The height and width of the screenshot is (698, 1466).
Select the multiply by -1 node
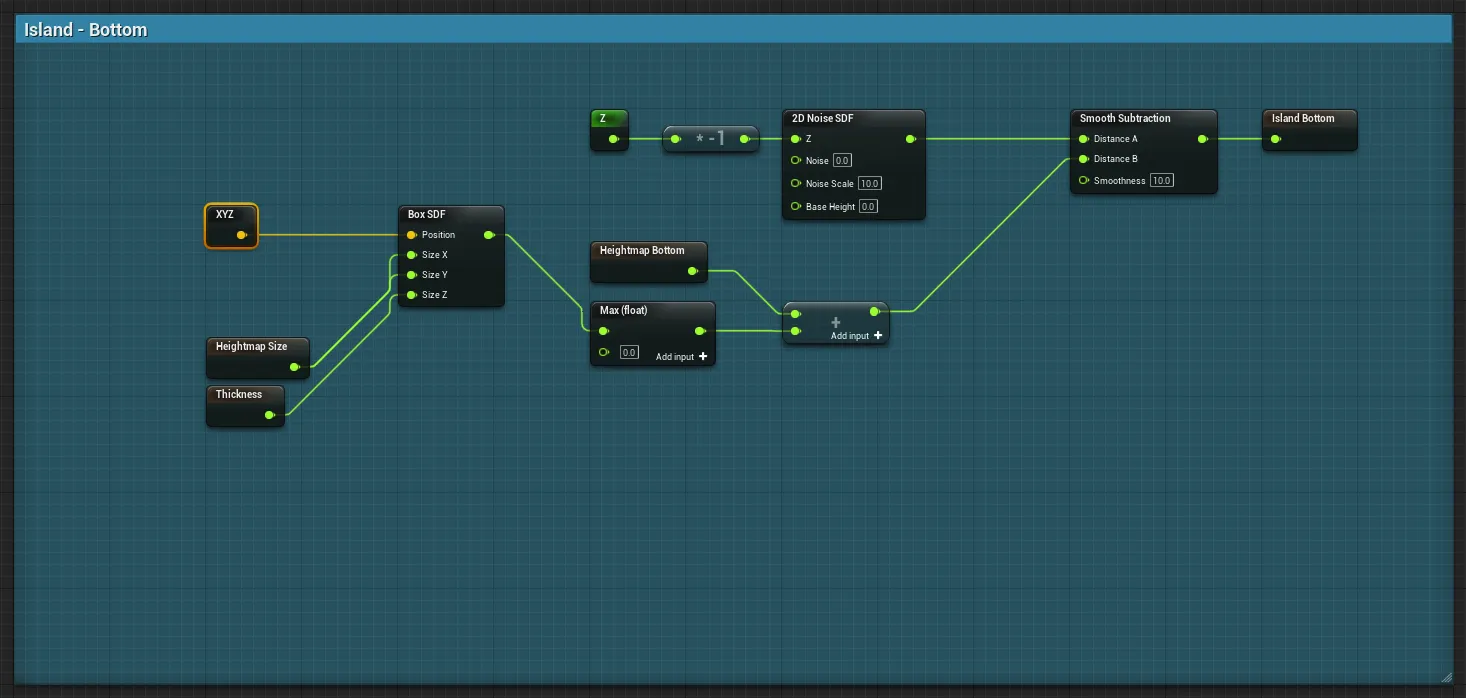point(710,139)
